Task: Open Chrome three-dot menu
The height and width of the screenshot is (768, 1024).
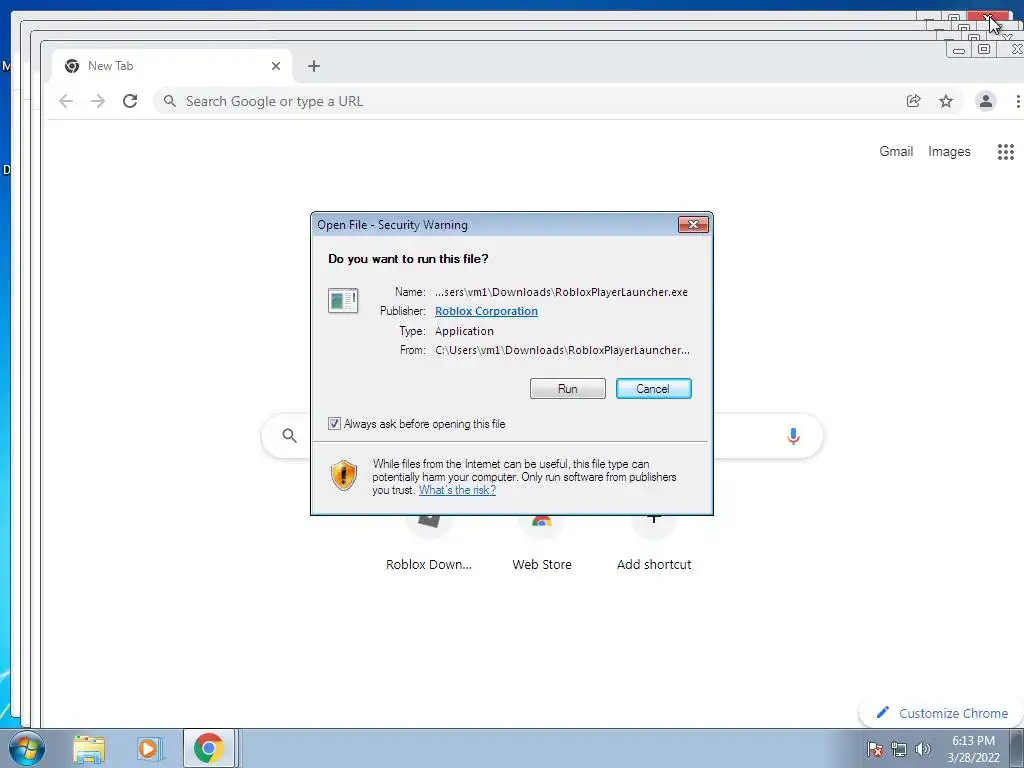Action: point(1017,101)
